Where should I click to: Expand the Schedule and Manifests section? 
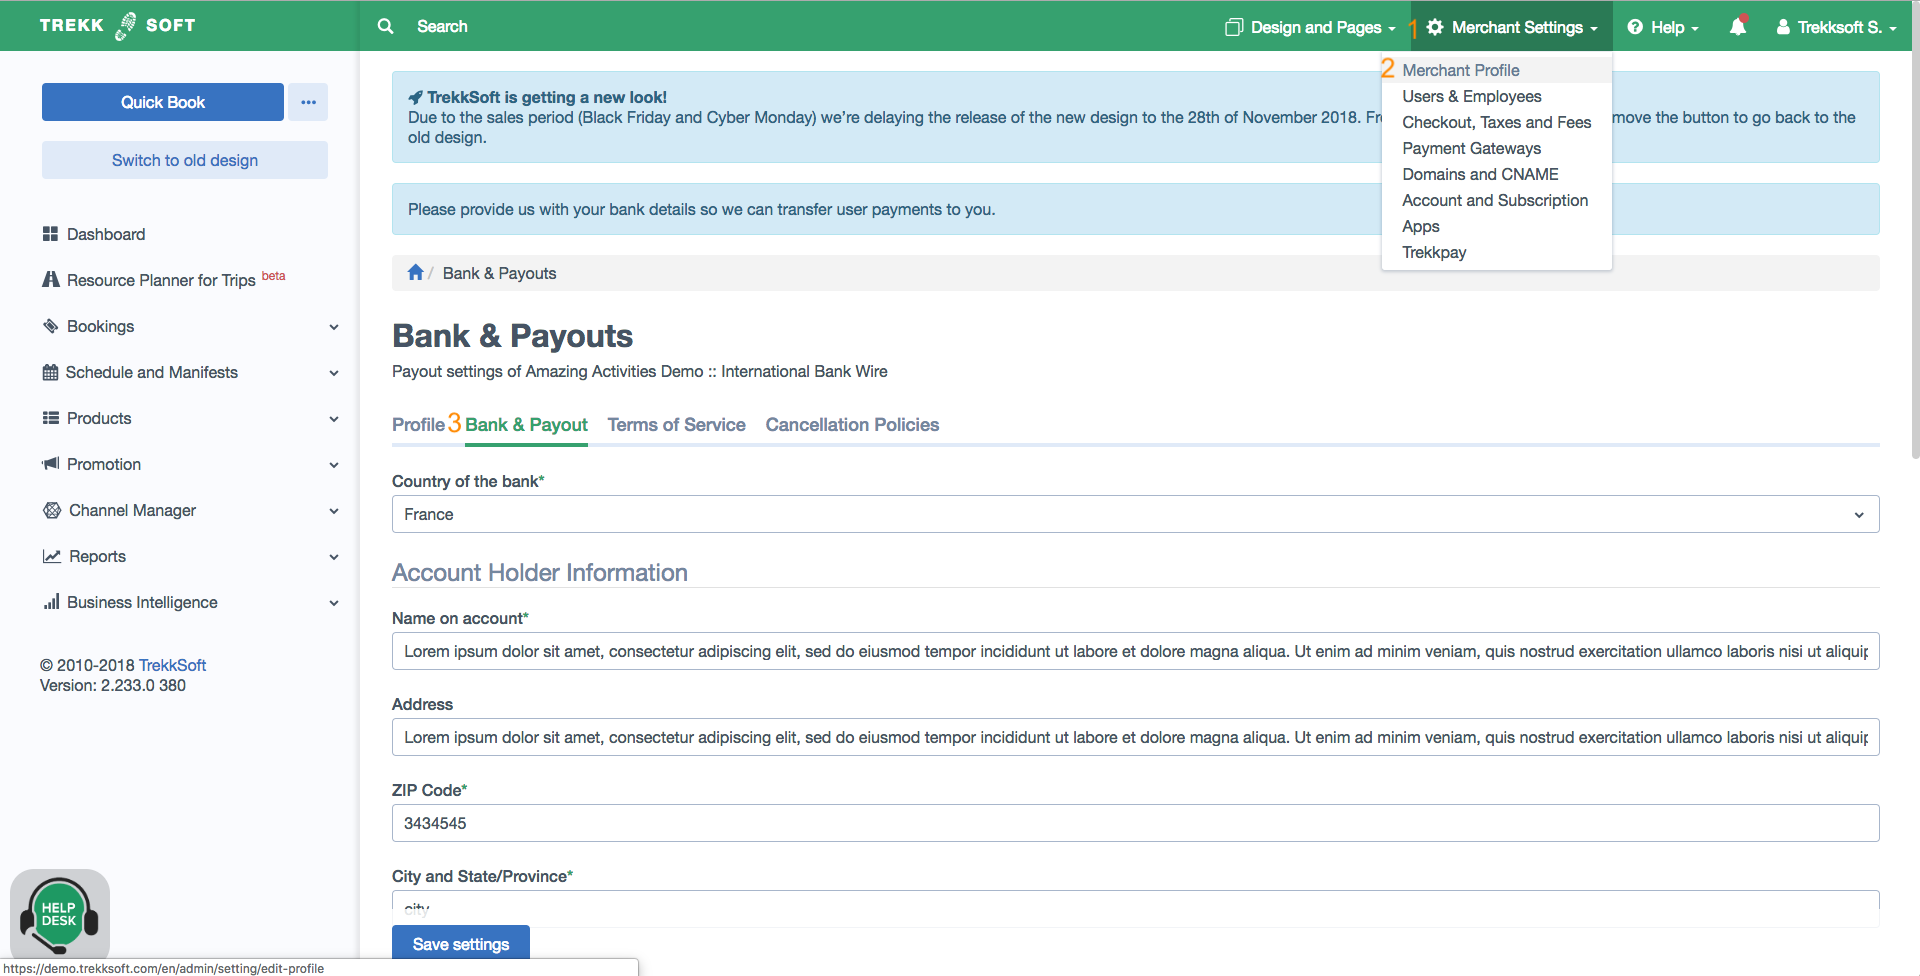click(x=334, y=373)
